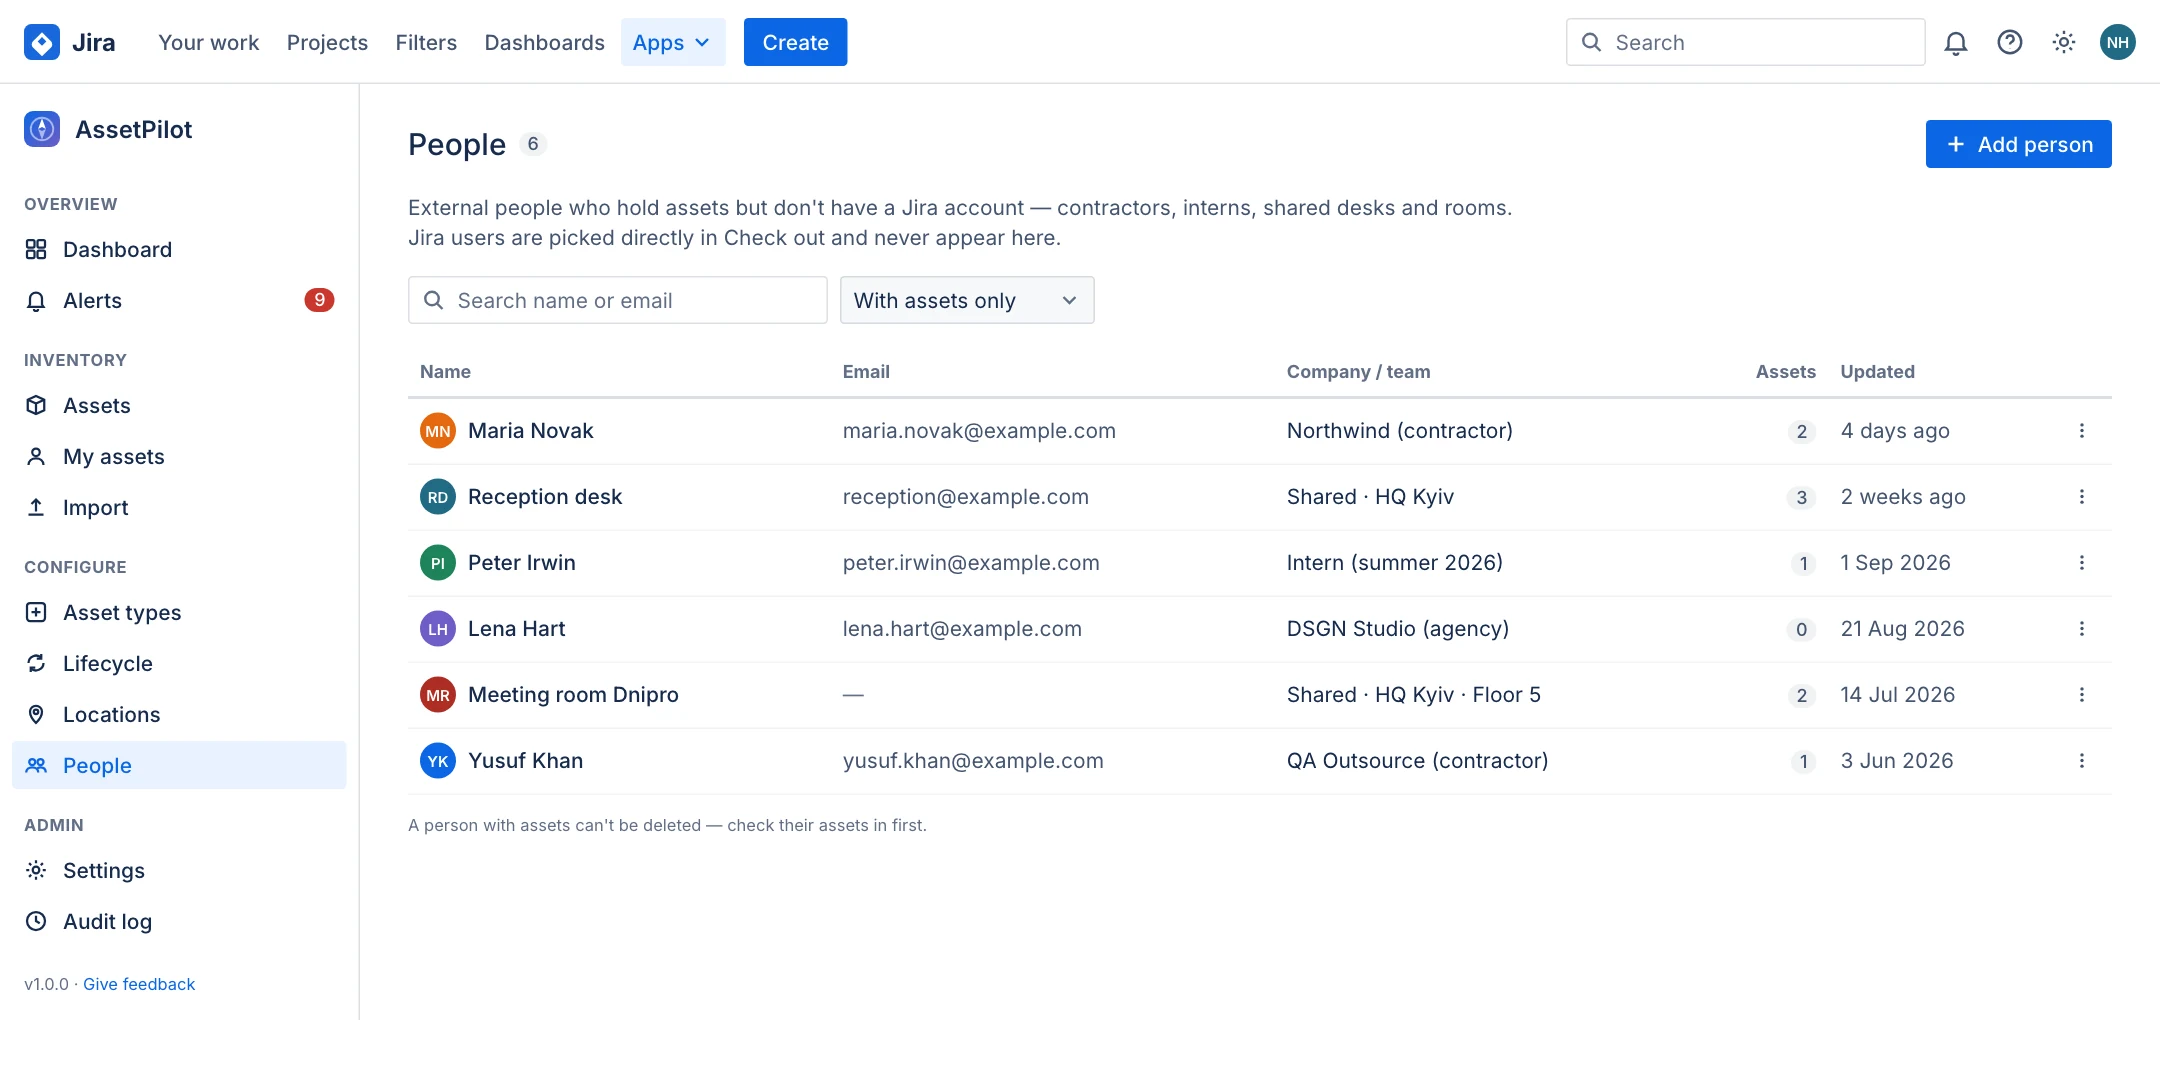Open Assets in the sidebar
Image resolution: width=2160 pixels, height=1080 pixels.
179,405
